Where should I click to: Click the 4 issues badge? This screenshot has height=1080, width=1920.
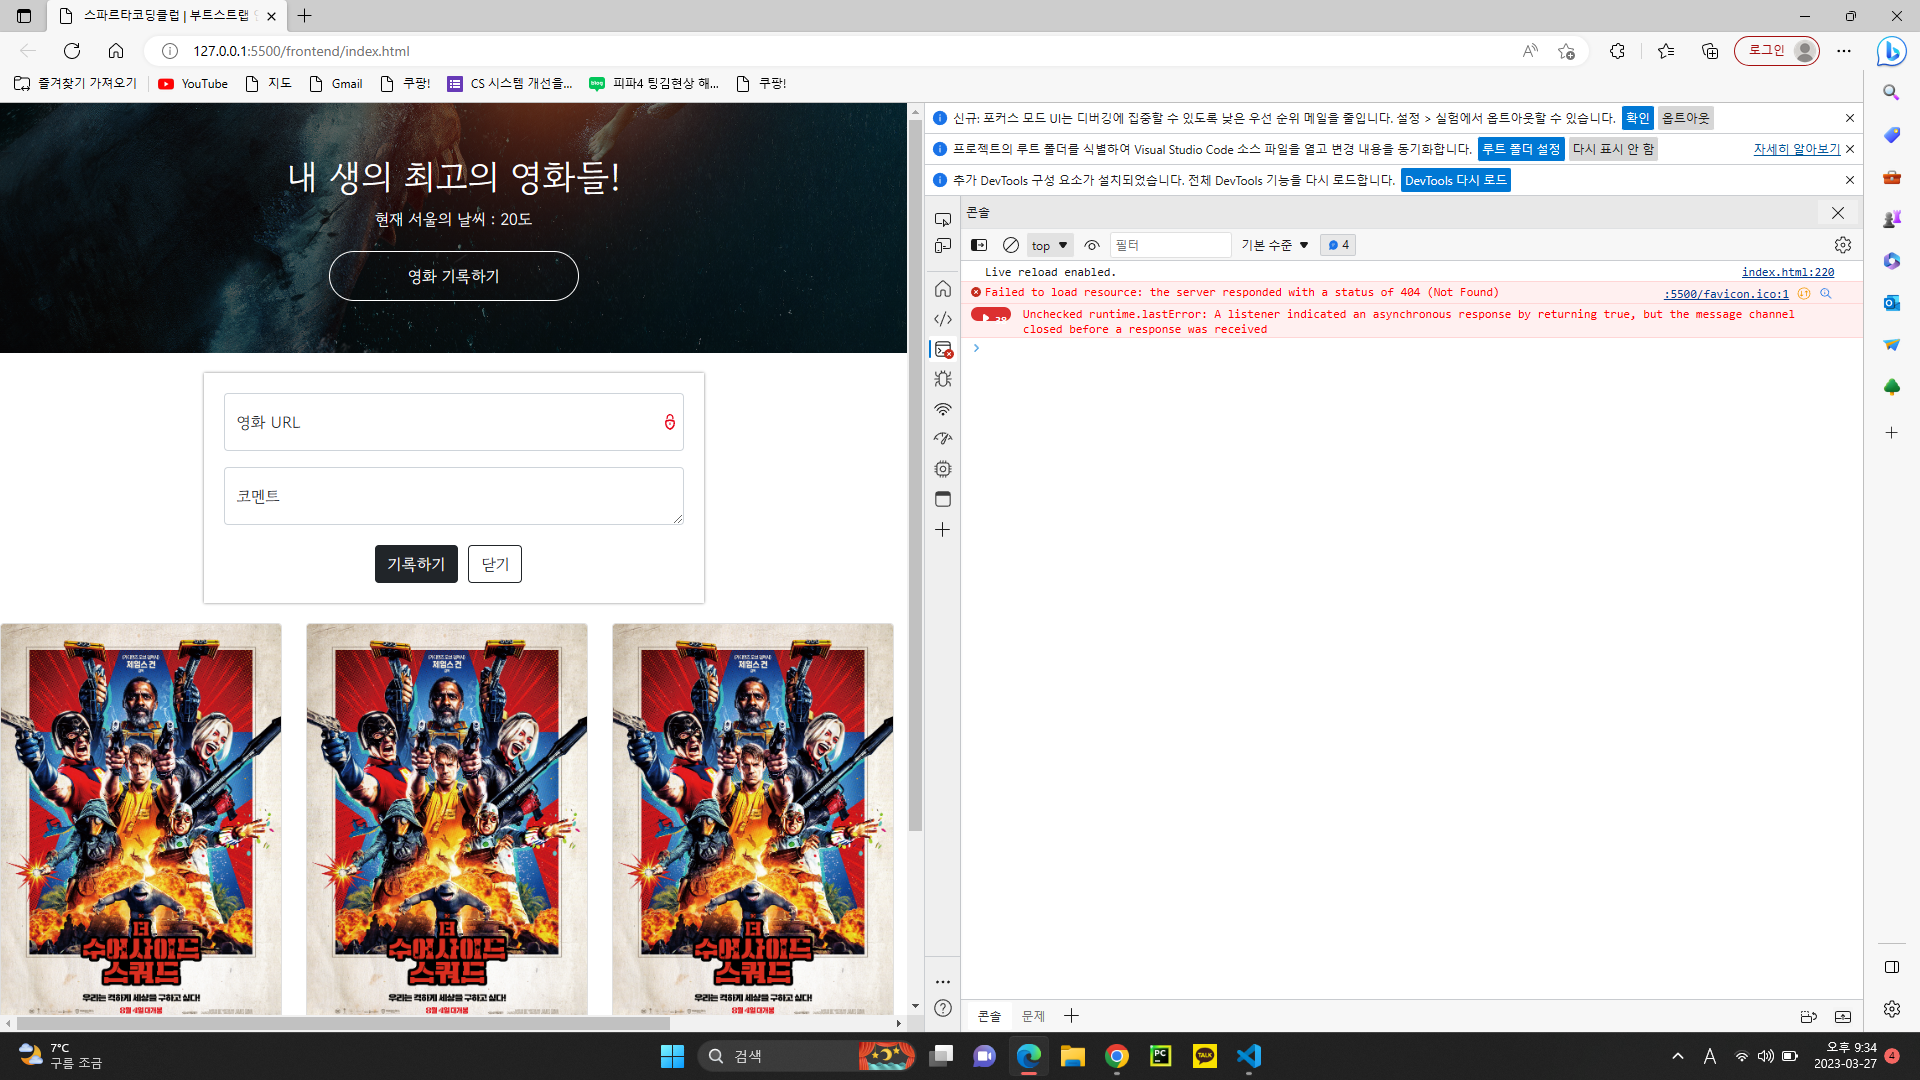(1338, 245)
